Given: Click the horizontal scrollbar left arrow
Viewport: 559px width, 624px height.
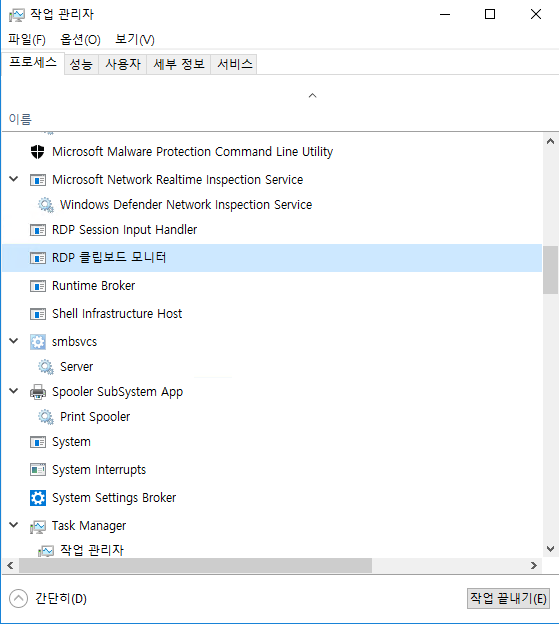Looking at the screenshot, I should 10,566.
